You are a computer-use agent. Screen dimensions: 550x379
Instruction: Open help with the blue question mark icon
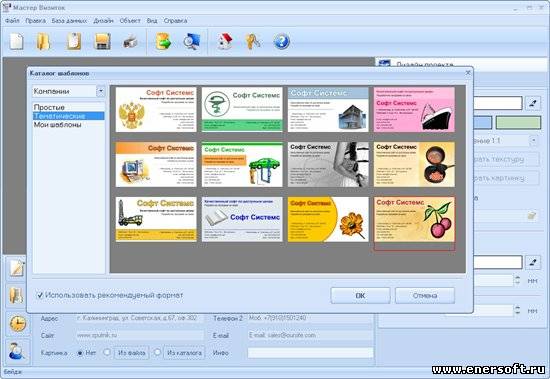(281, 41)
